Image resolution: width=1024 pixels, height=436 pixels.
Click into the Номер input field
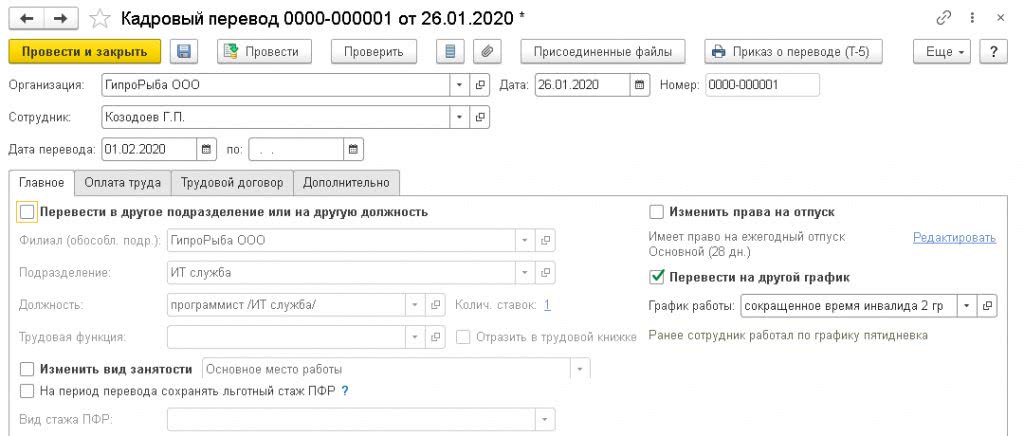click(x=762, y=85)
